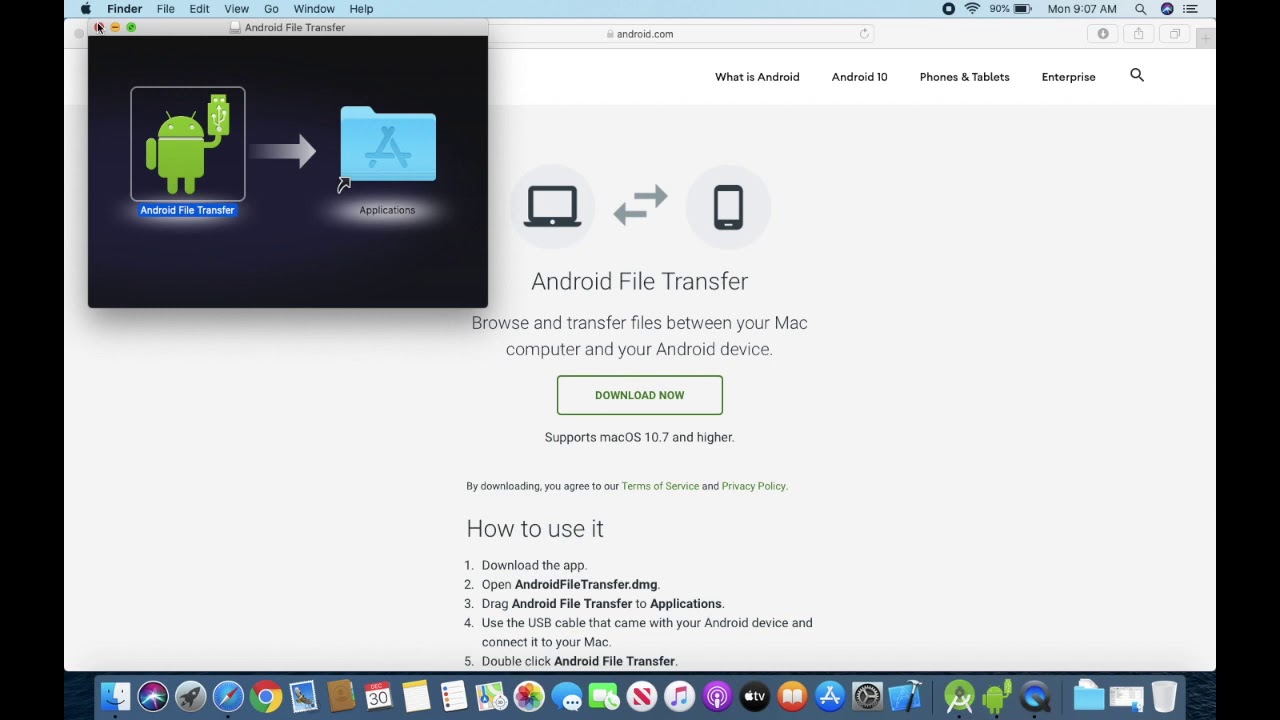1280x720 pixels.
Task: Open the Finder menu
Action: click(125, 9)
